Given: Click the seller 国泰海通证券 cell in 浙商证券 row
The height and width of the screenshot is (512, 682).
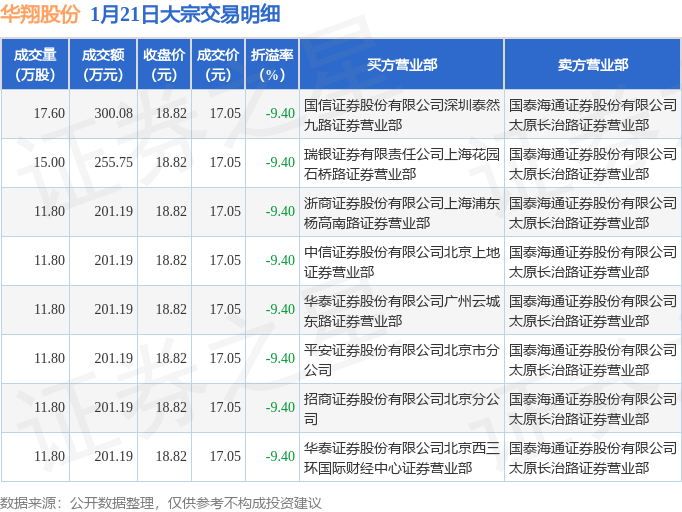Looking at the screenshot, I should tap(592, 213).
